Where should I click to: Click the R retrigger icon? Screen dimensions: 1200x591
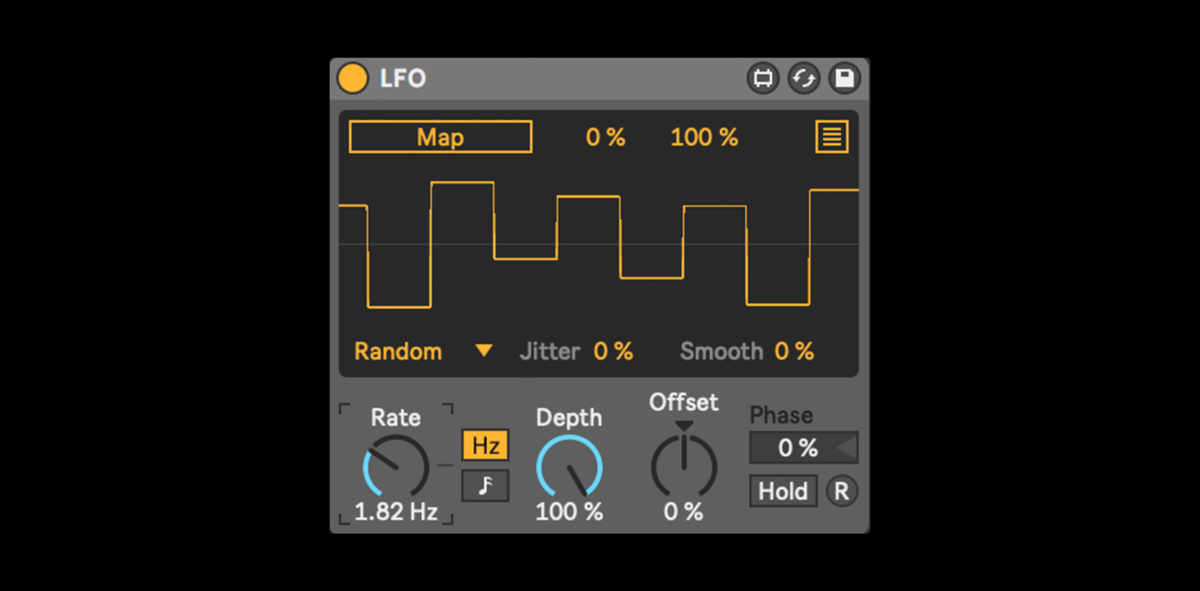tap(841, 491)
